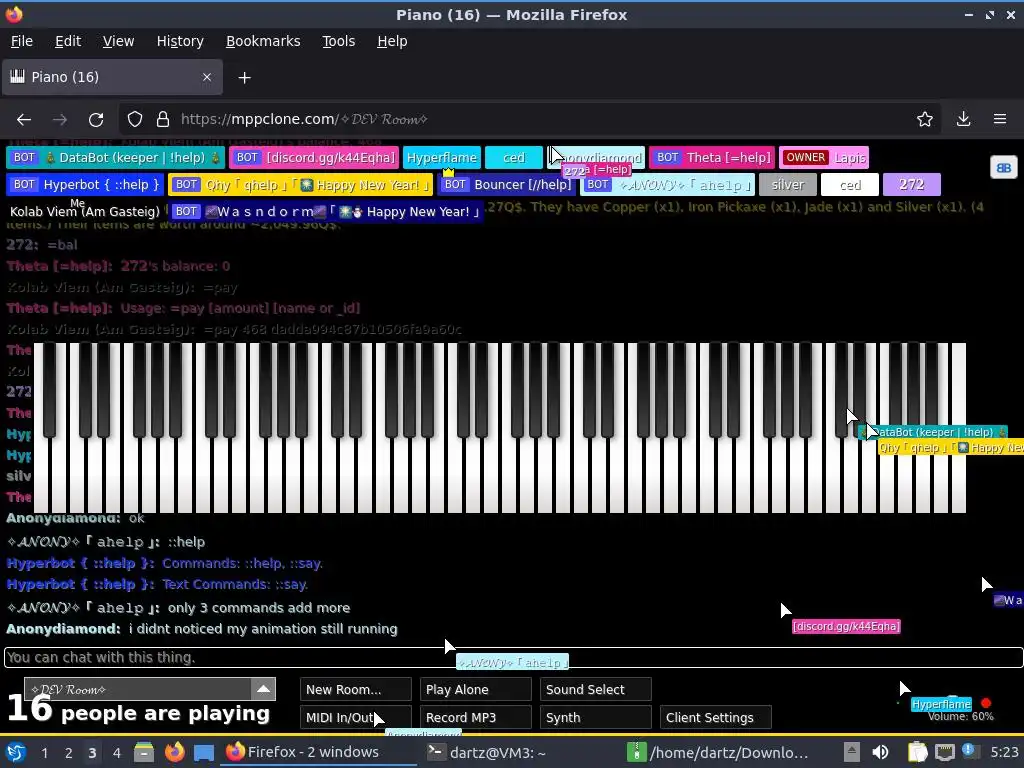Viewport: 1024px width, 768px height.
Task: Focus the chat message input field
Action: click(513, 658)
